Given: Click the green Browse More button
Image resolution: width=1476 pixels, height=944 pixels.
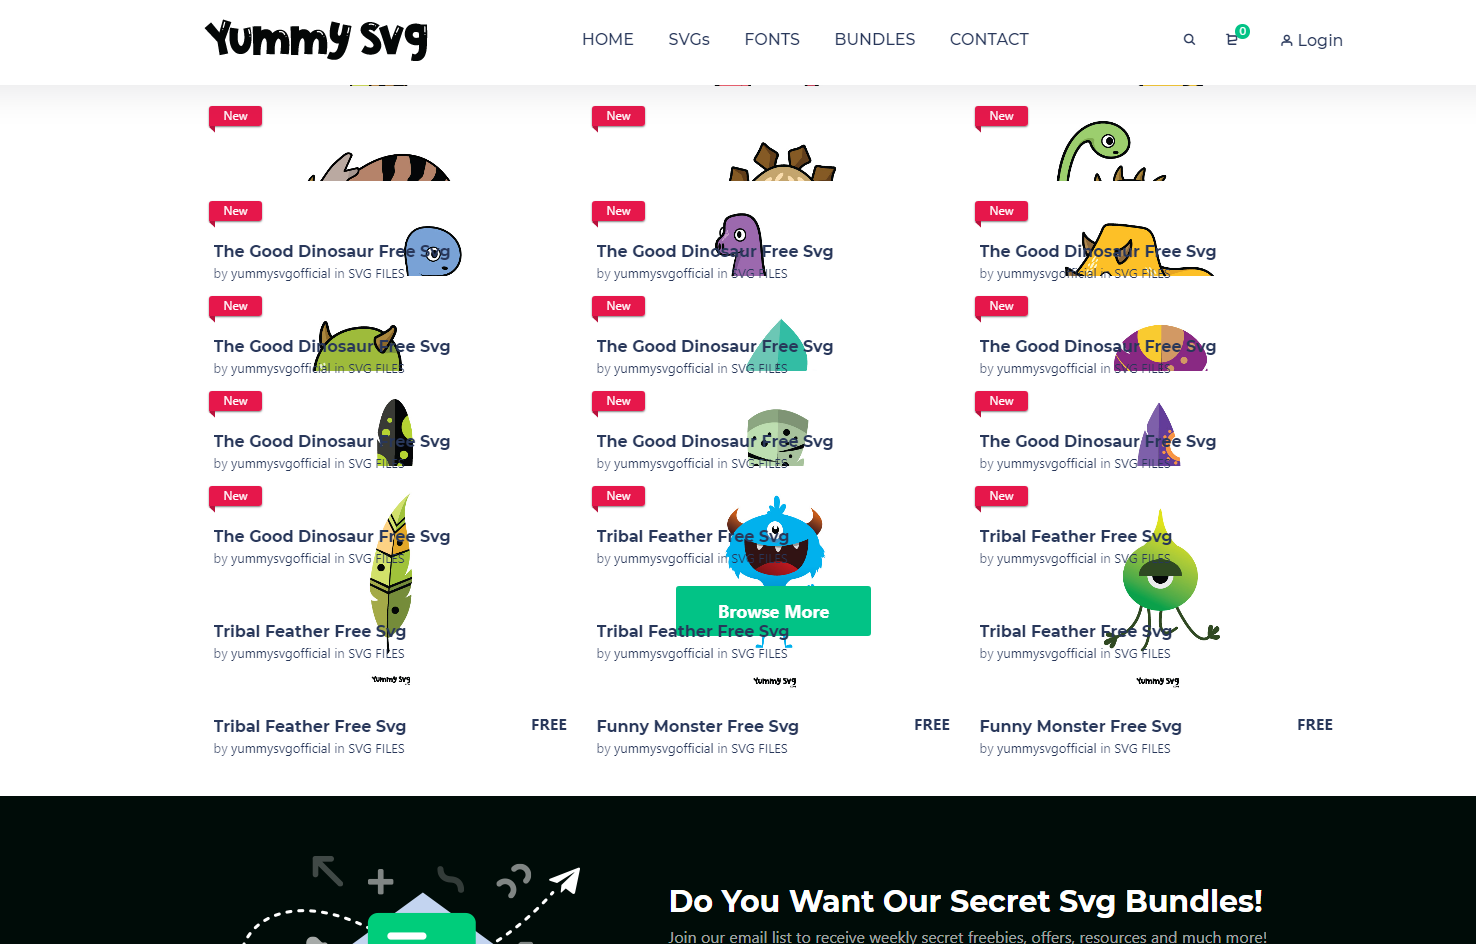Looking at the screenshot, I should [773, 611].
